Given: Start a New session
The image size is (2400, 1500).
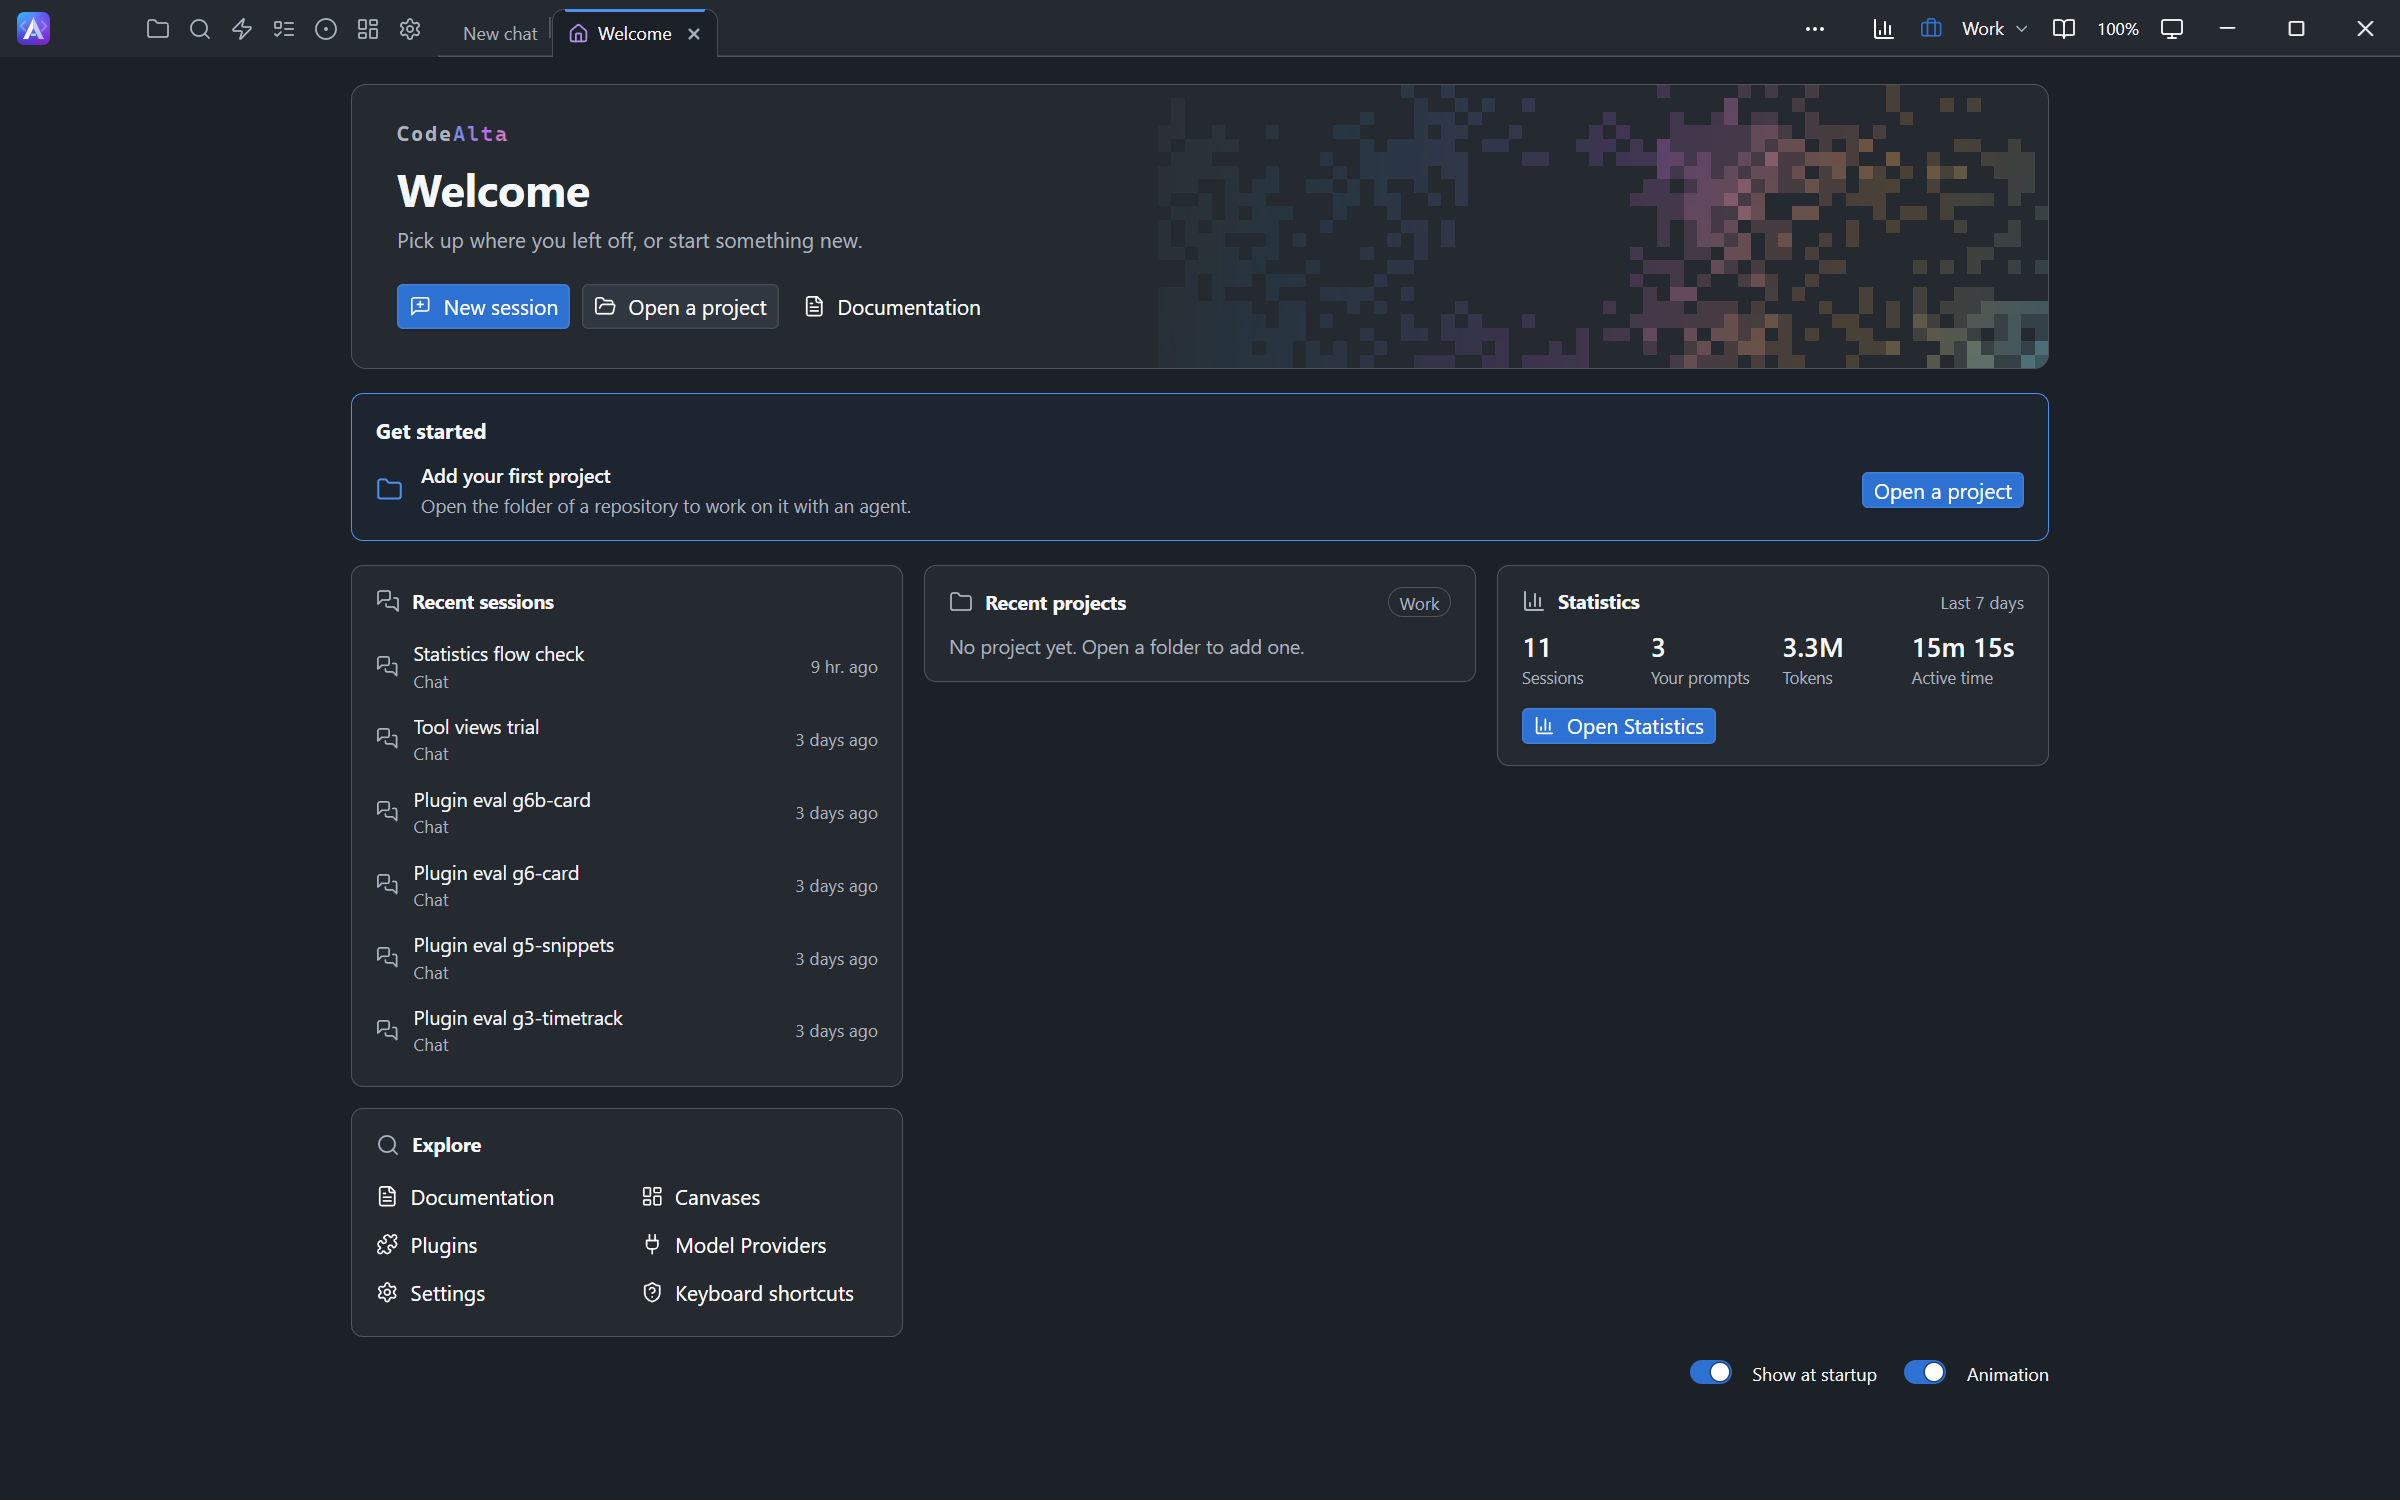Looking at the screenshot, I should click(483, 307).
